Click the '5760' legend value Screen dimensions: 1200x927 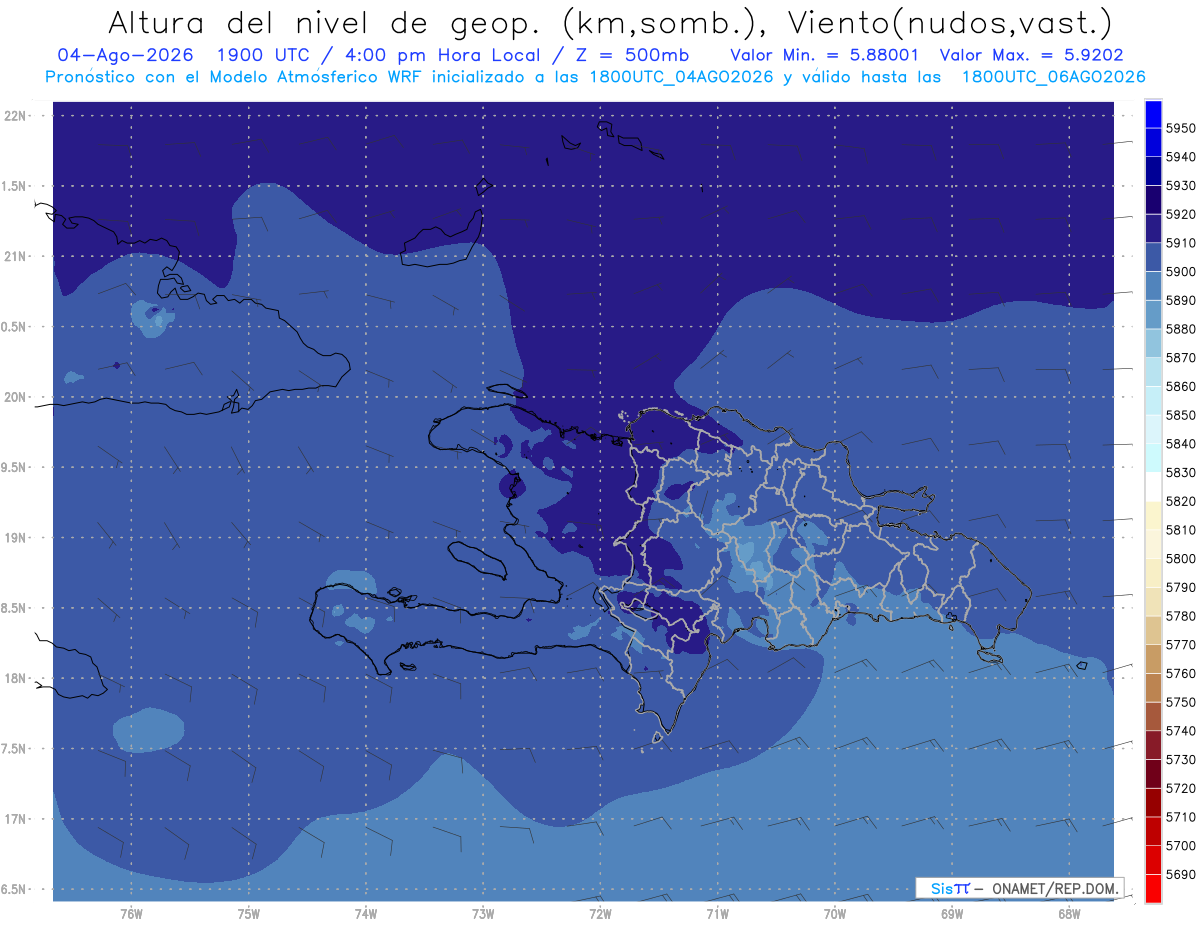pyautogui.click(x=1181, y=674)
